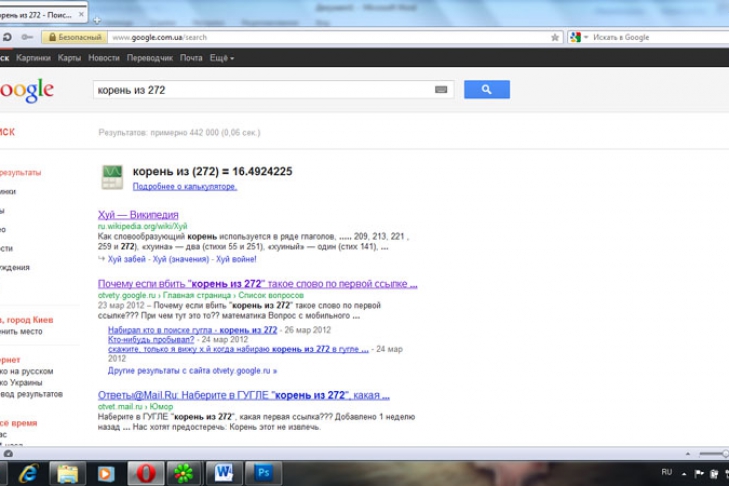Open Internet Explorer from the taskbar
Image resolution: width=729 pixels, height=486 pixels.
tap(29, 472)
